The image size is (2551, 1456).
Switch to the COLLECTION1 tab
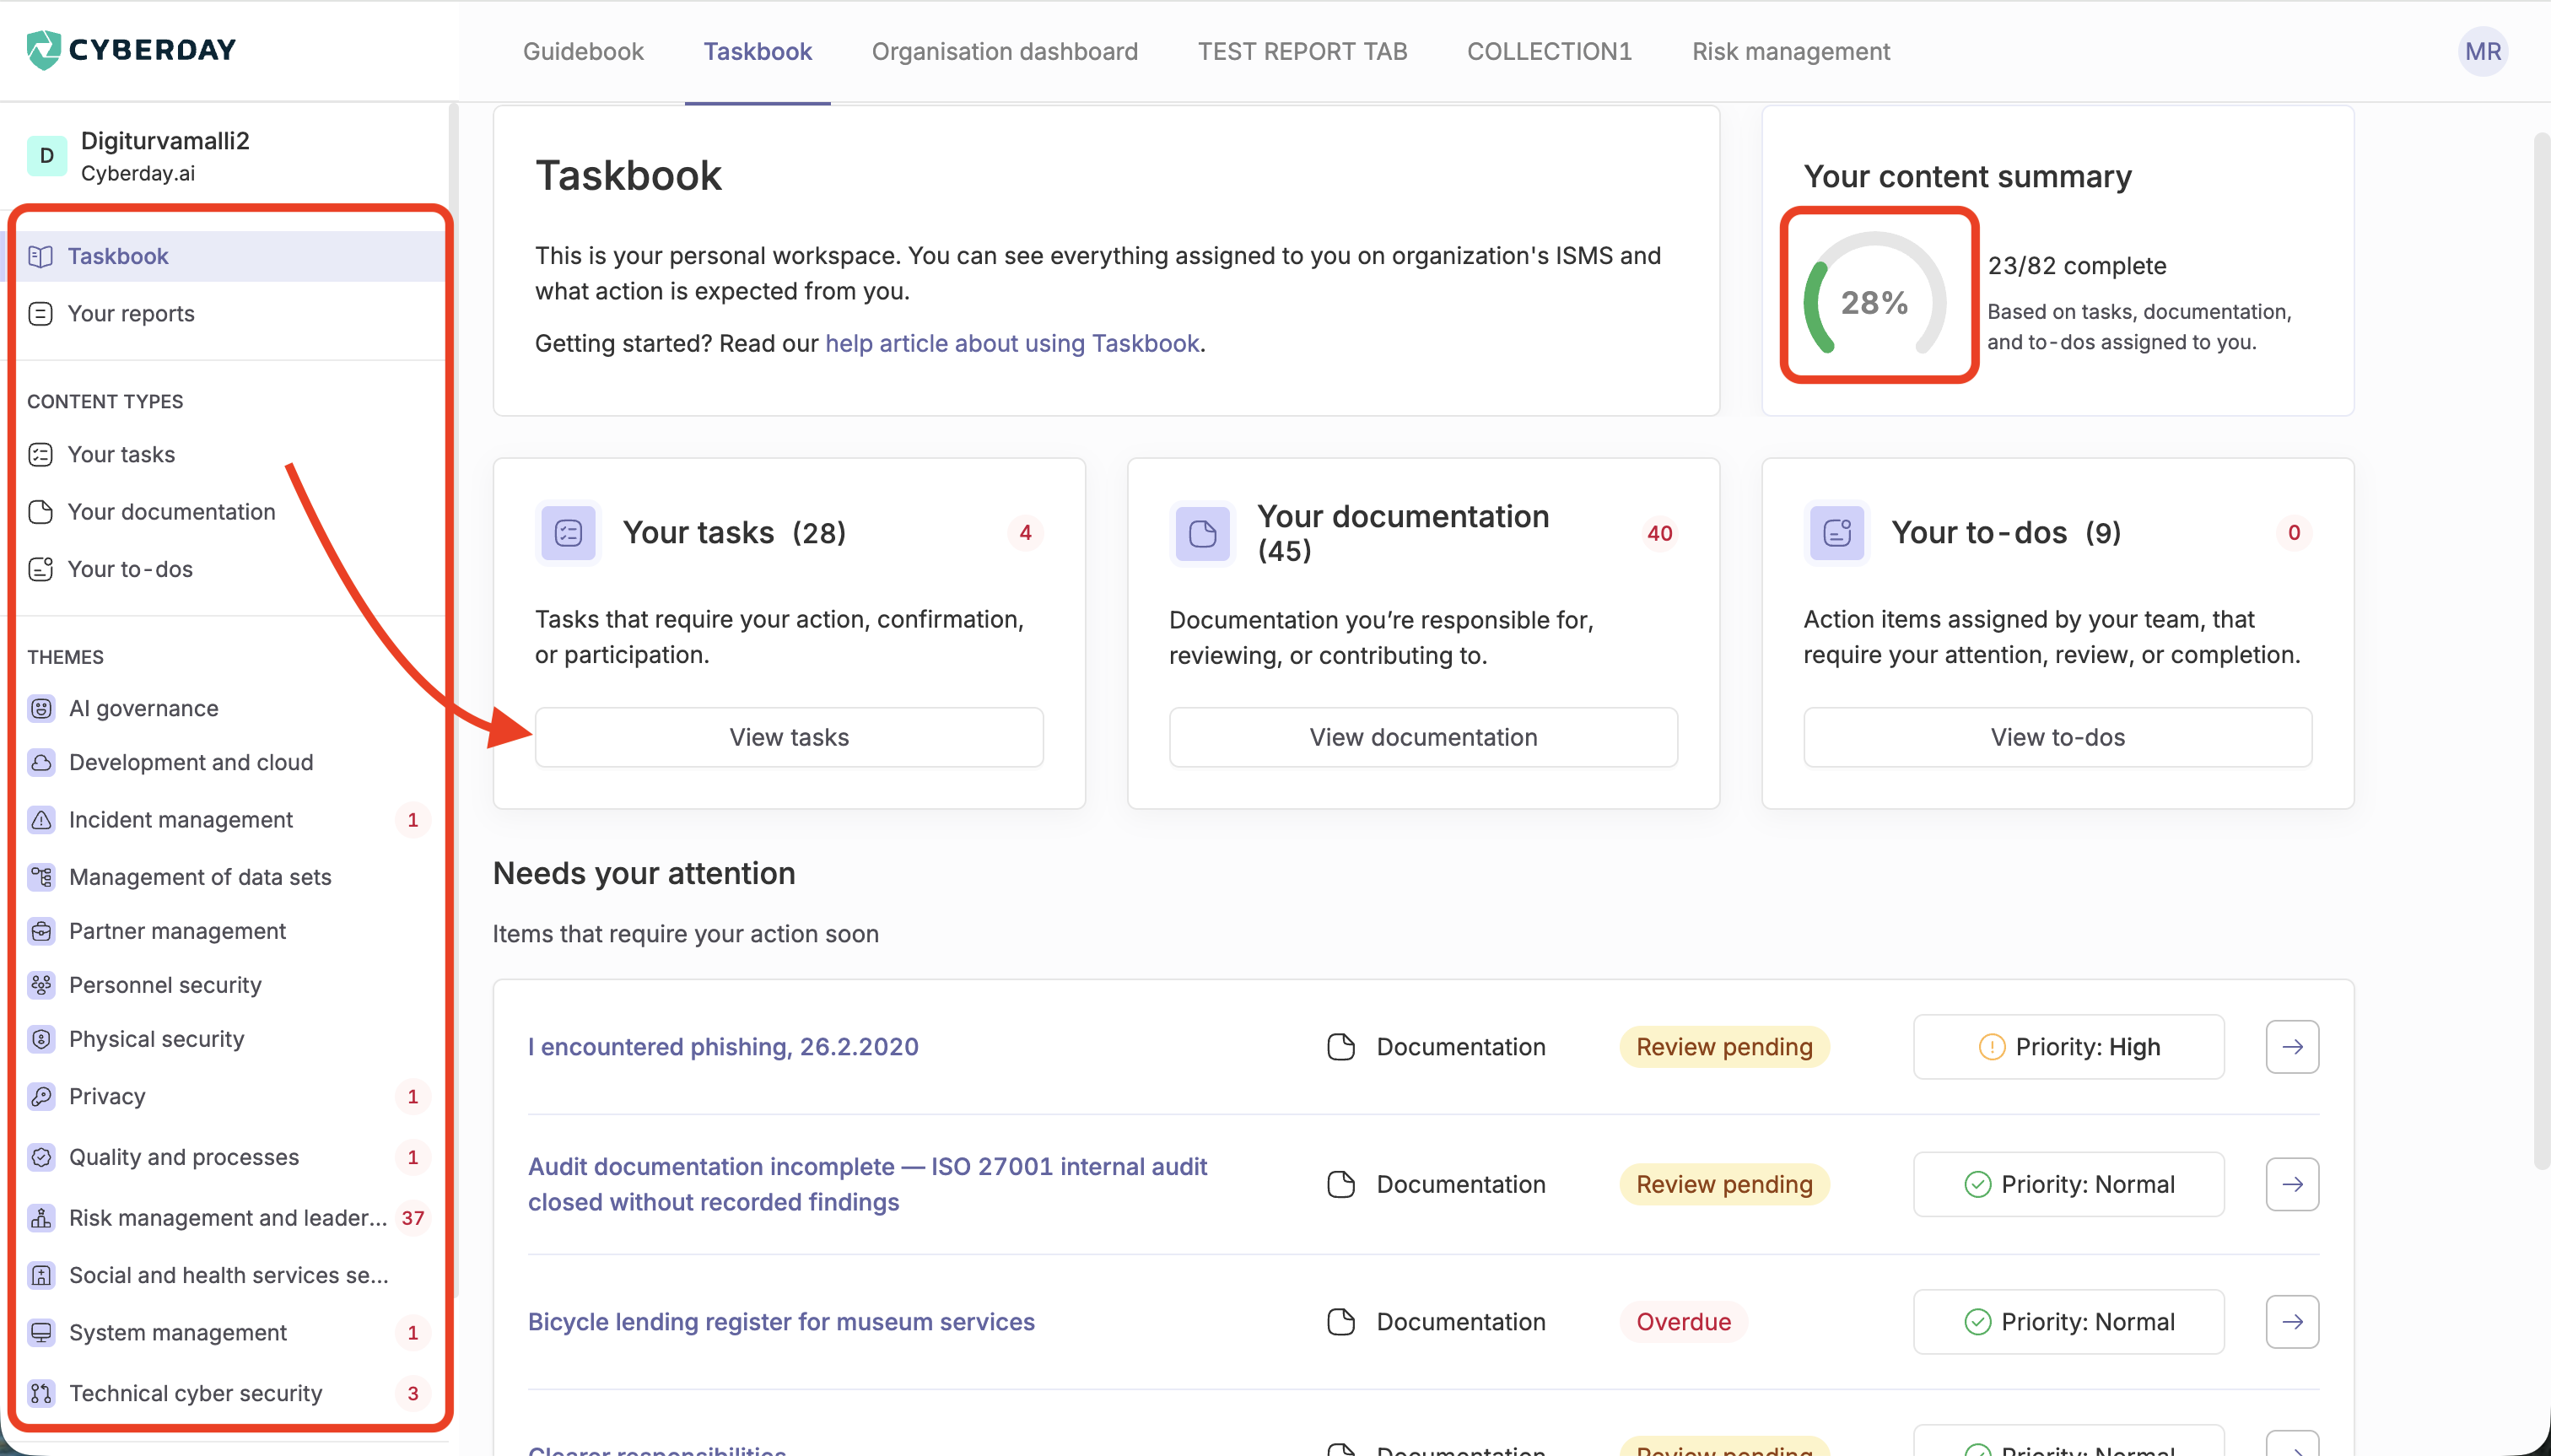(x=1549, y=51)
